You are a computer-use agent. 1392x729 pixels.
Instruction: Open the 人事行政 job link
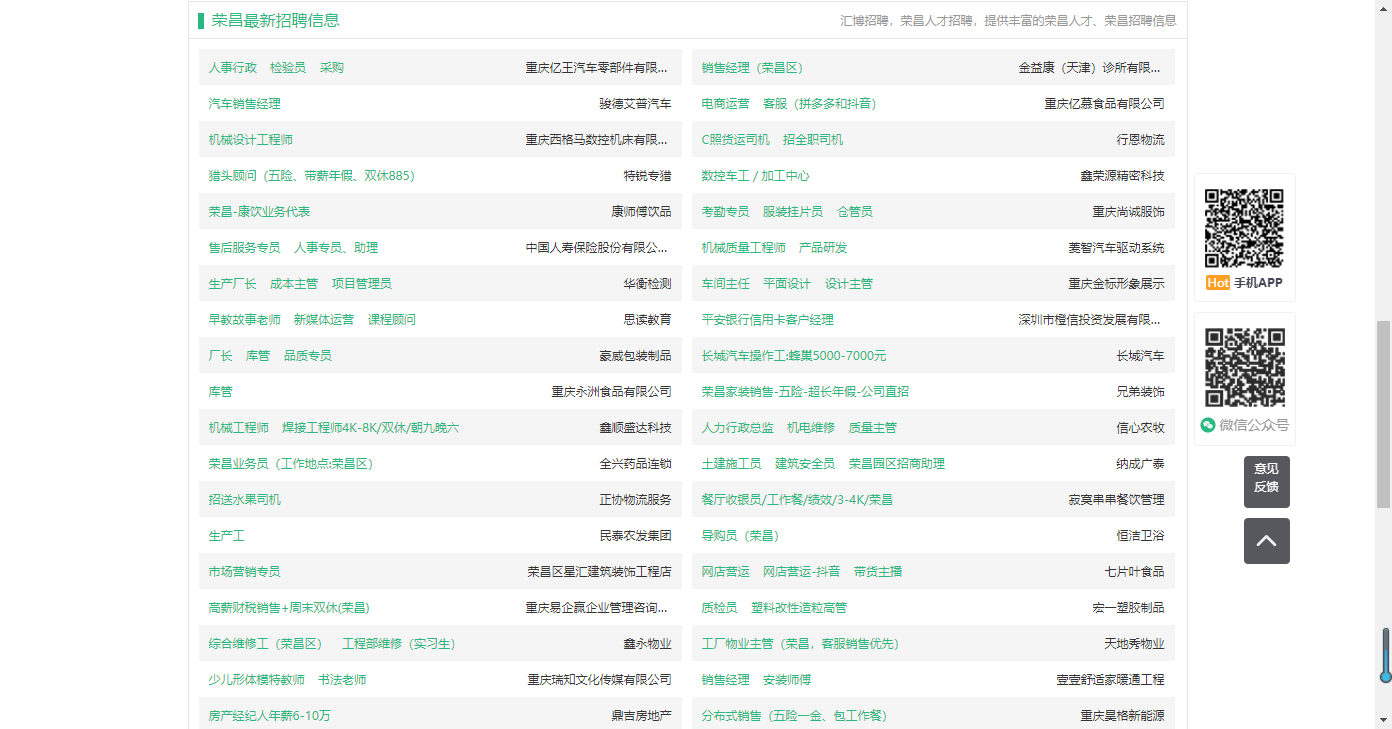click(x=233, y=68)
